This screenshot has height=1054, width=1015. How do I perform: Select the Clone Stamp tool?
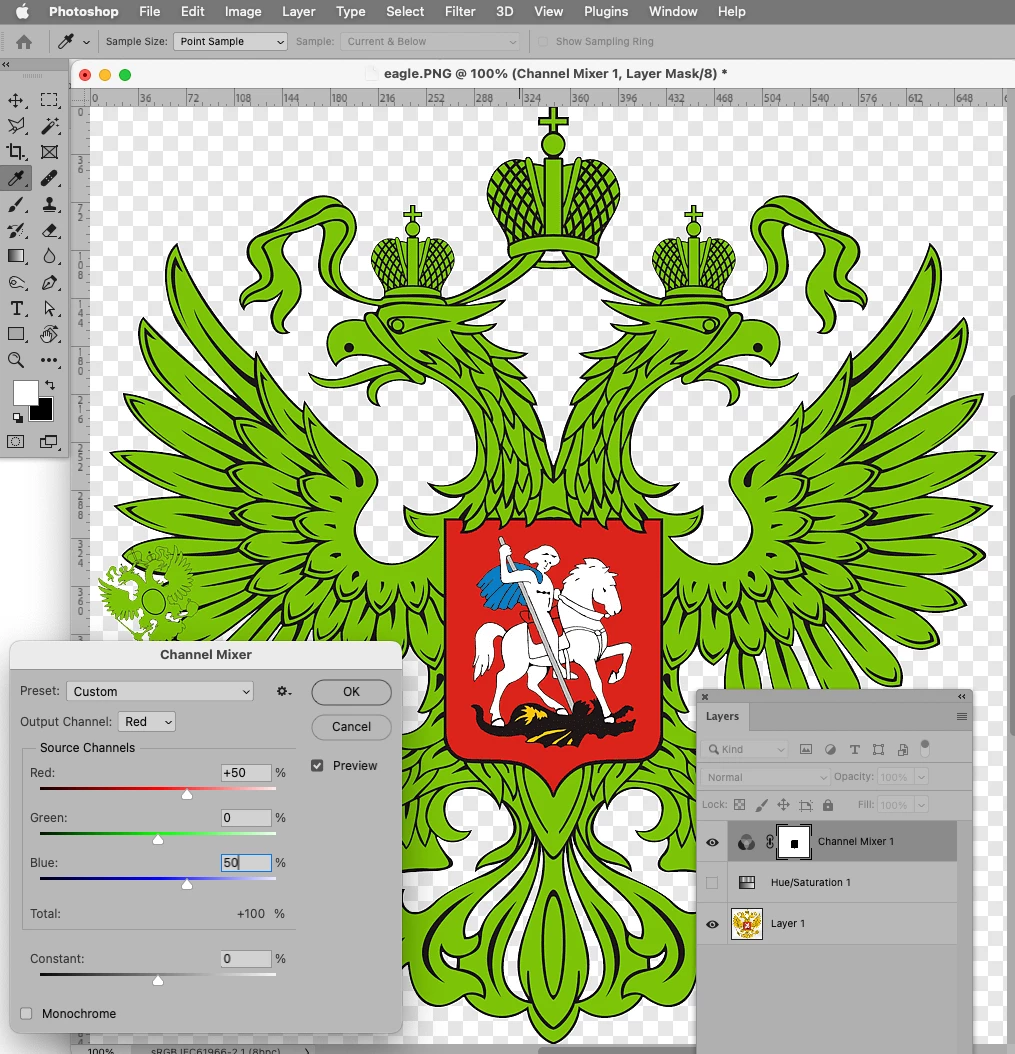point(49,204)
